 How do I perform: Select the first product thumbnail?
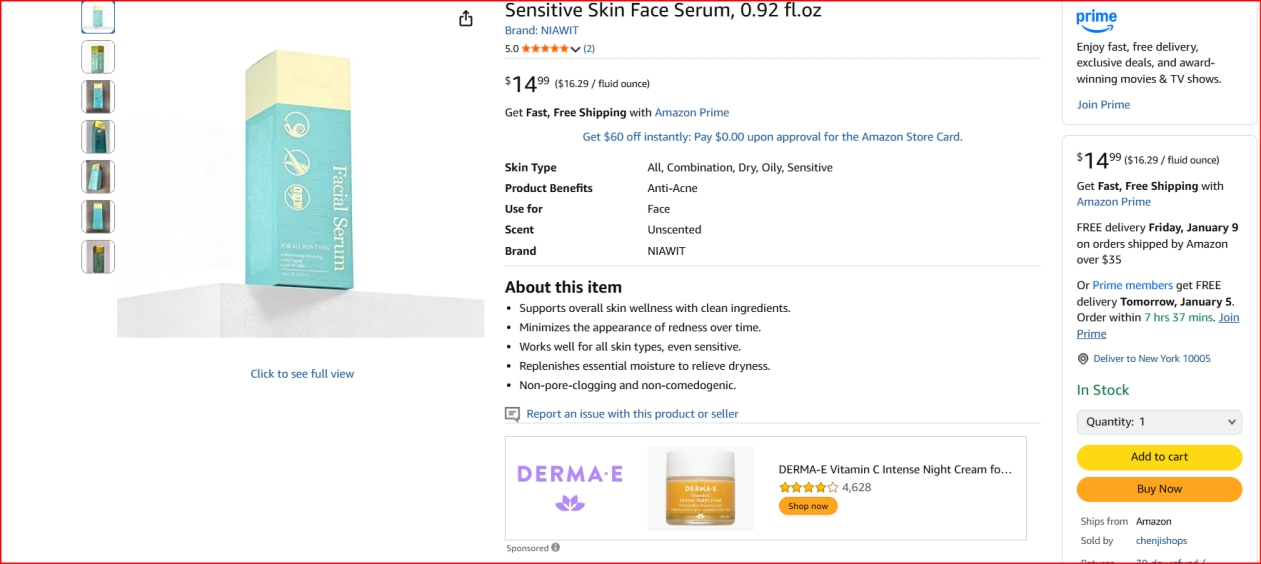tap(98, 17)
